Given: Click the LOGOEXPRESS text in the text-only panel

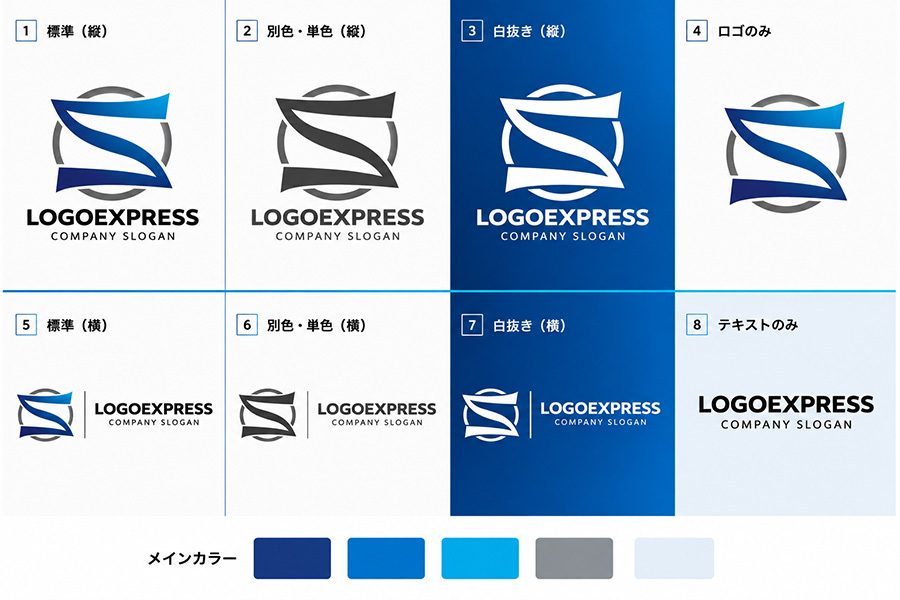Looking at the screenshot, I should pyautogui.click(x=786, y=405).
